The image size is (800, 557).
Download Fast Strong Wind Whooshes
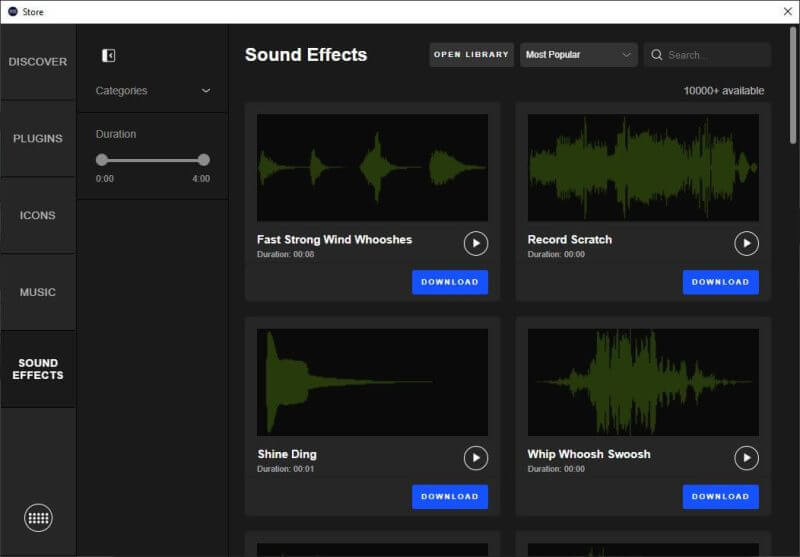450,282
